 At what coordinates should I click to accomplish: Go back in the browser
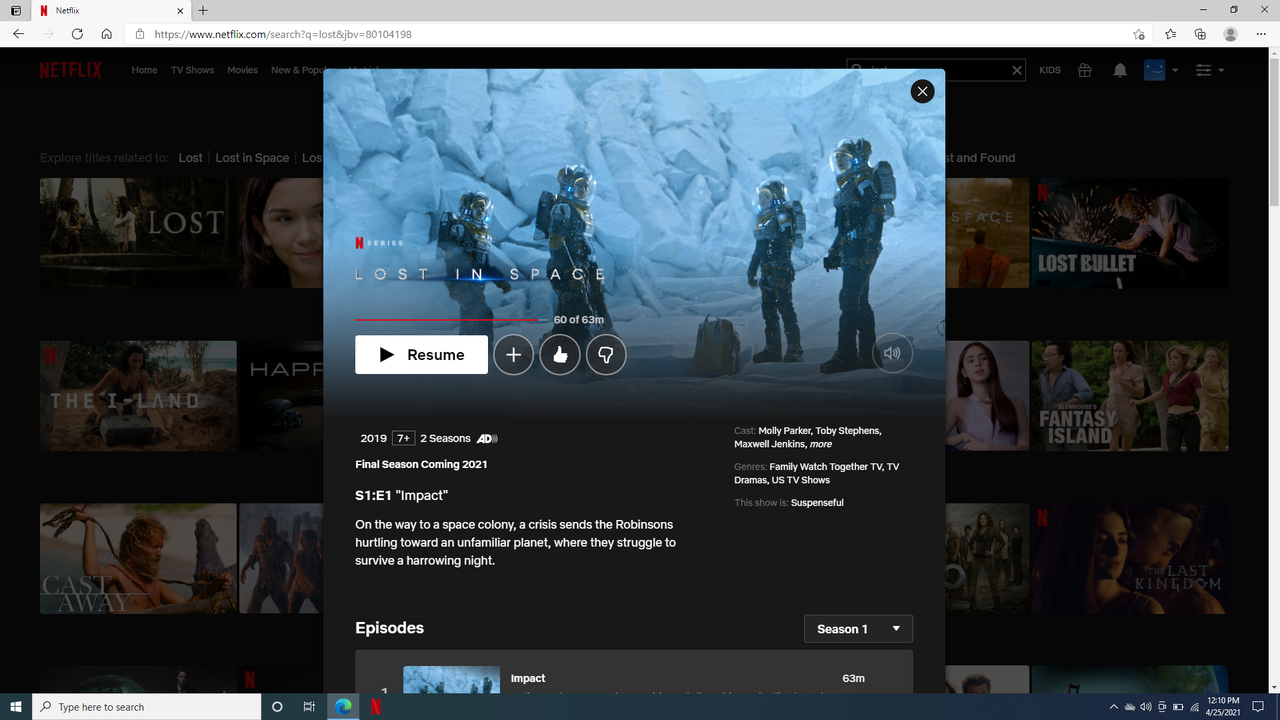19,34
